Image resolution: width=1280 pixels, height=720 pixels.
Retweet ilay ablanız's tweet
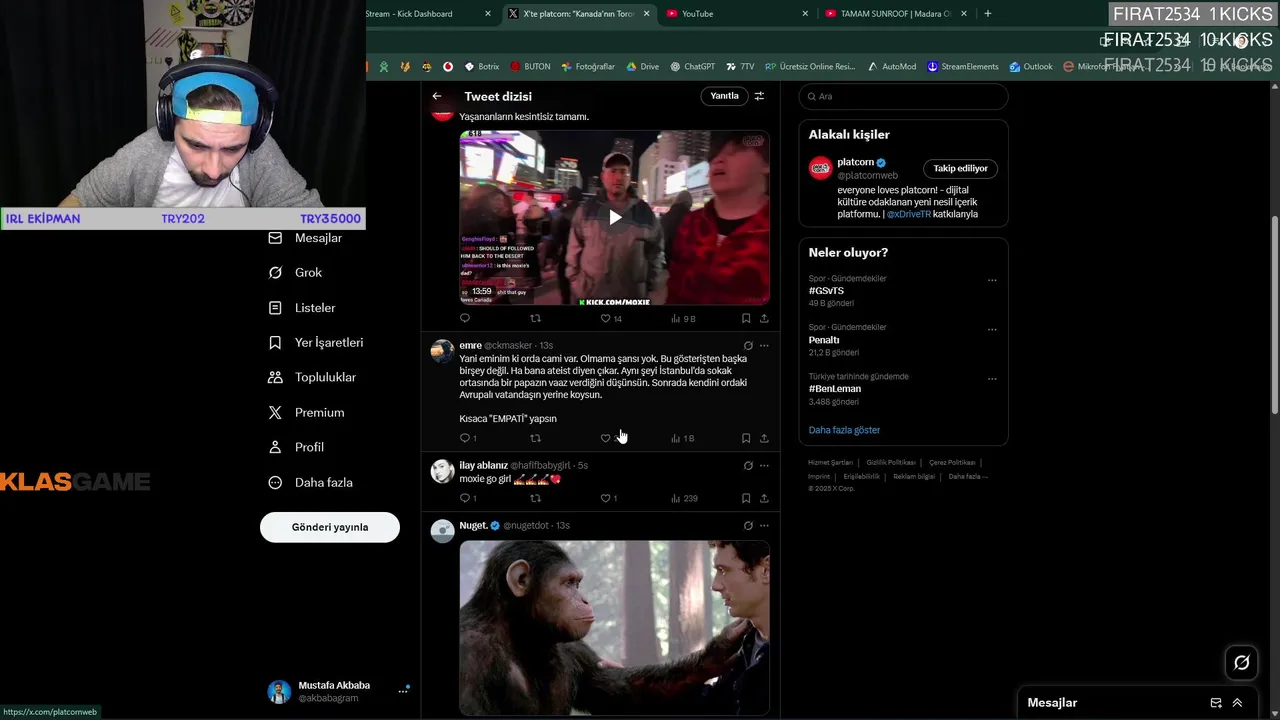click(535, 498)
